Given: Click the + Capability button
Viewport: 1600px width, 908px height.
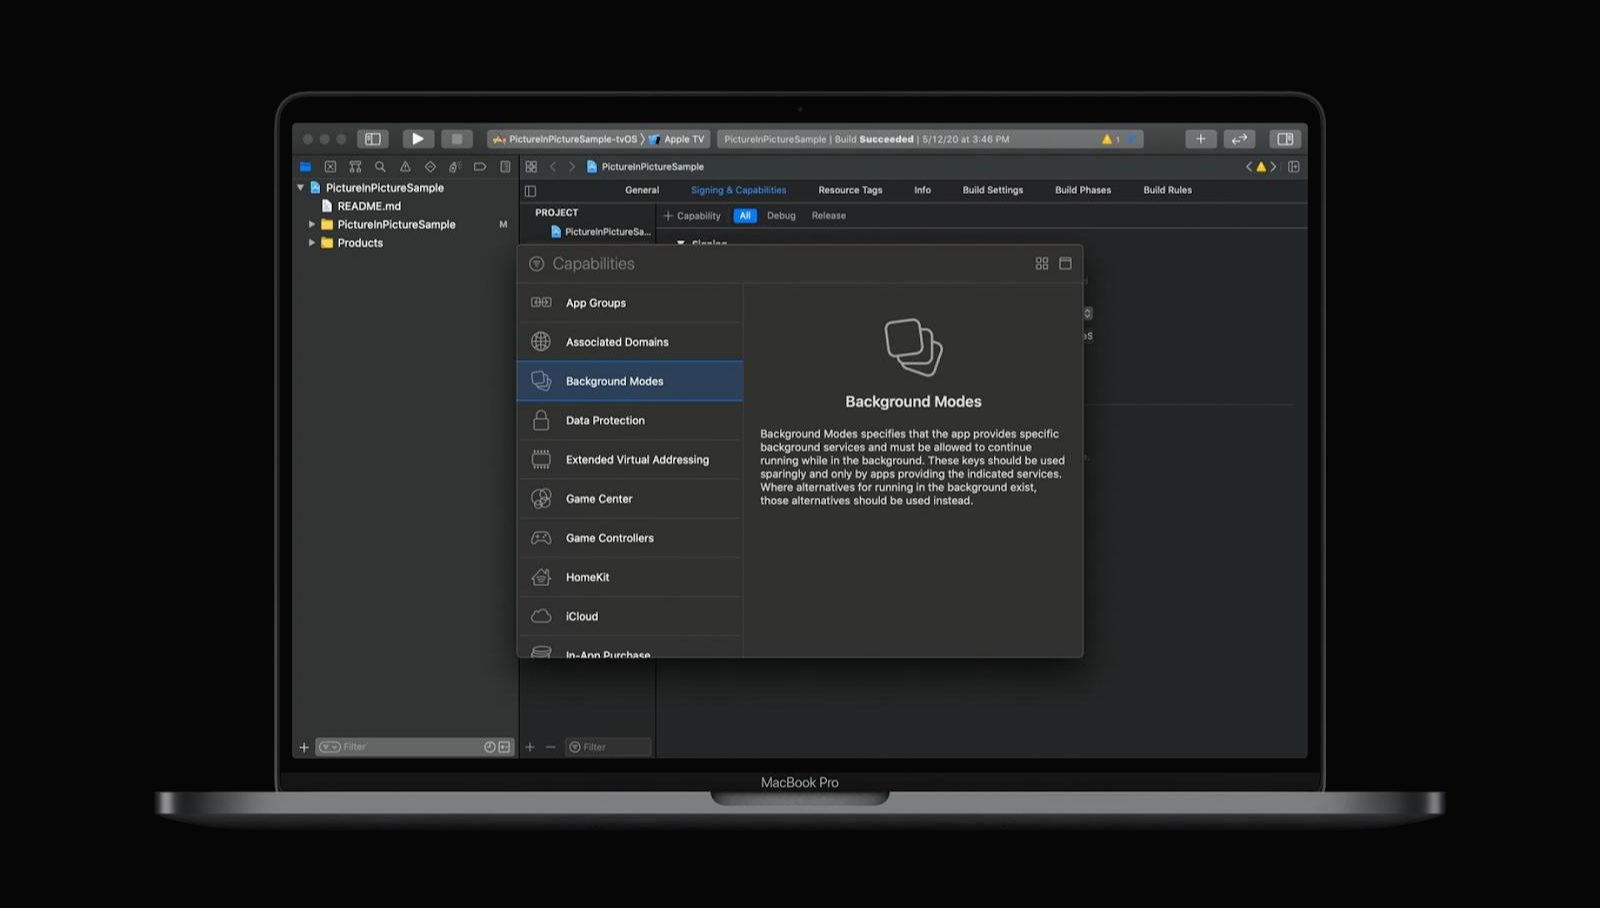Looking at the screenshot, I should (692, 216).
